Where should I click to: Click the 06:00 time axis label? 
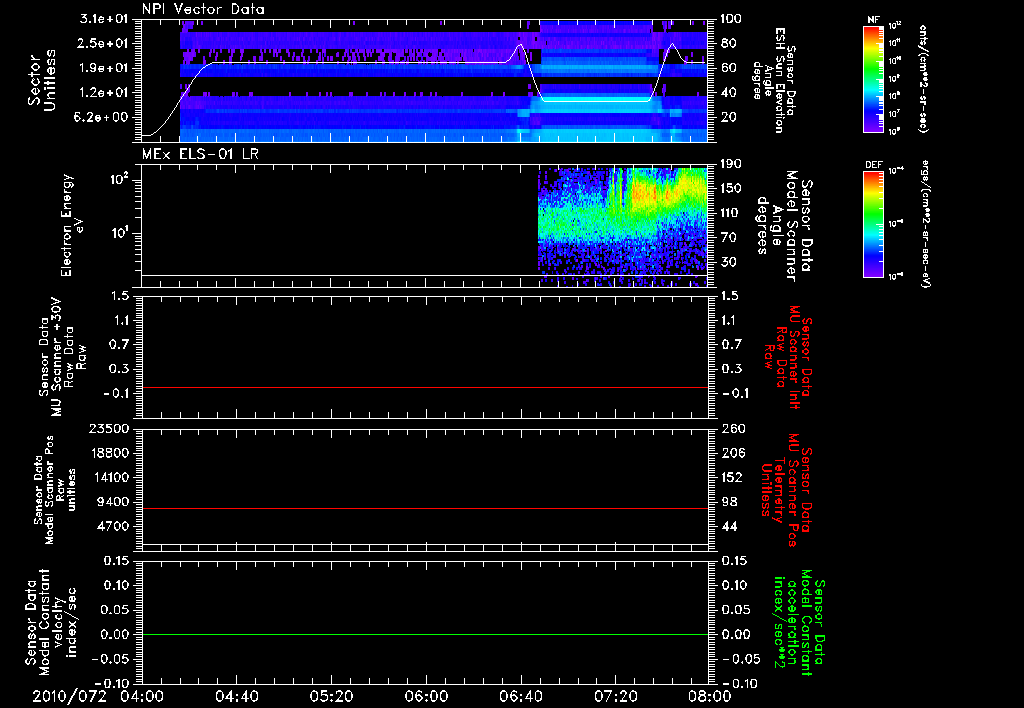[x=426, y=696]
